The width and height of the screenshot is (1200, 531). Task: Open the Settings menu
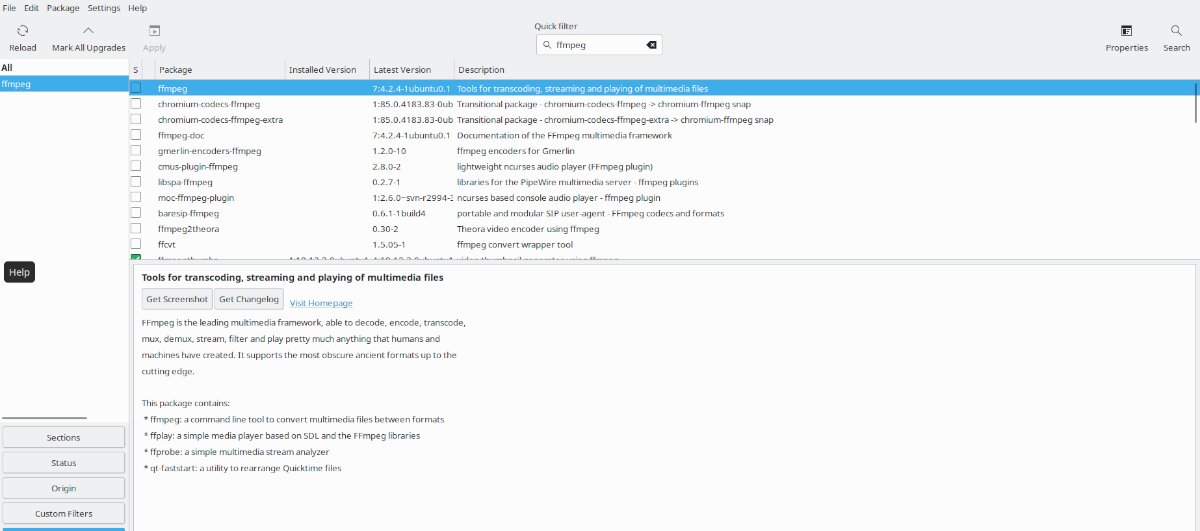(x=104, y=7)
